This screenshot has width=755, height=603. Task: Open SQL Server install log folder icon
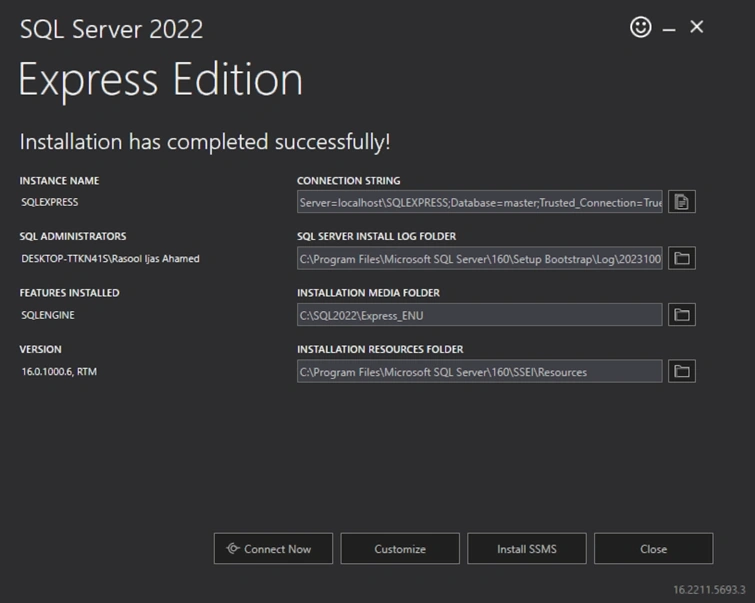tap(681, 258)
